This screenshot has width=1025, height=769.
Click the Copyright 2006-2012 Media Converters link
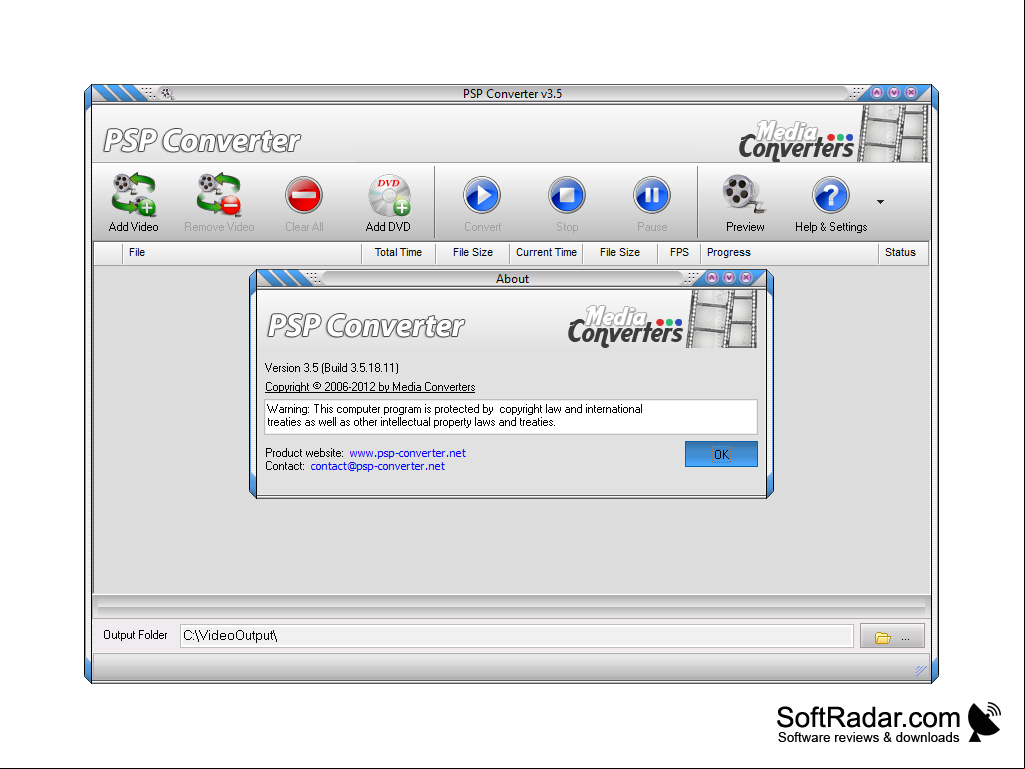point(370,386)
